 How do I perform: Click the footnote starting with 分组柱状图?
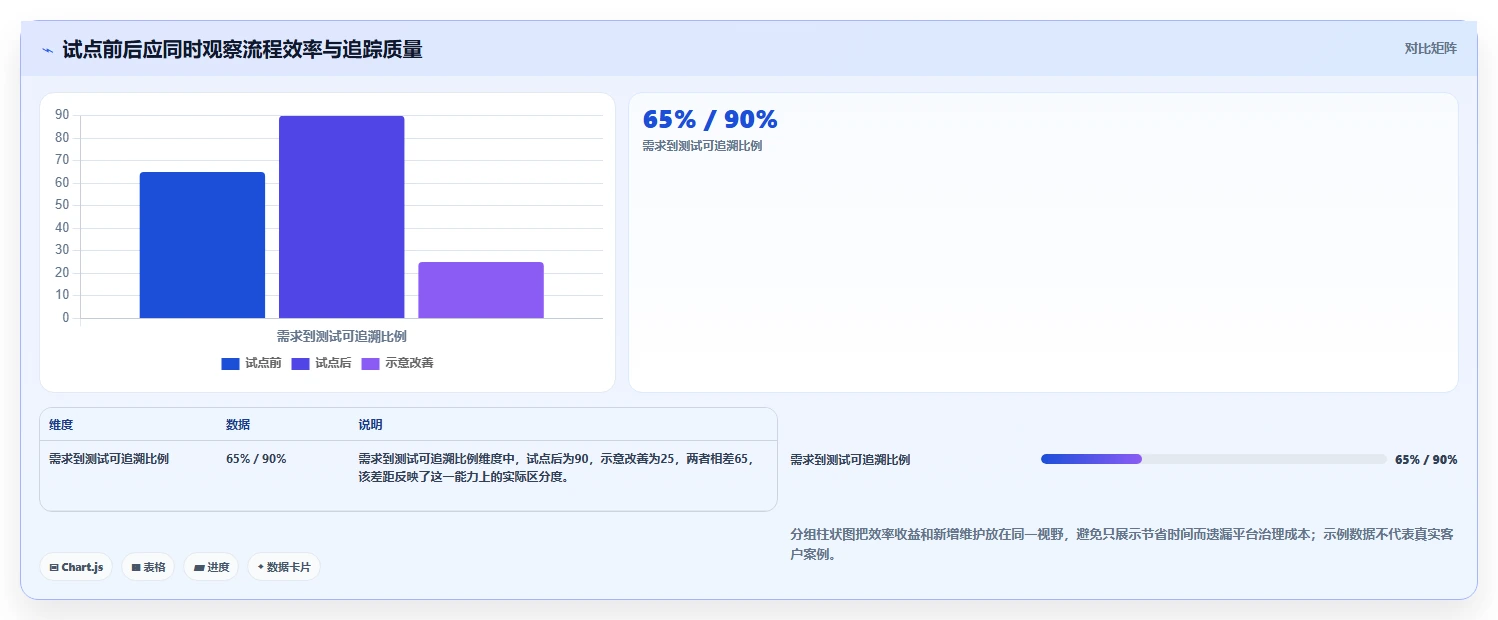click(x=1121, y=544)
